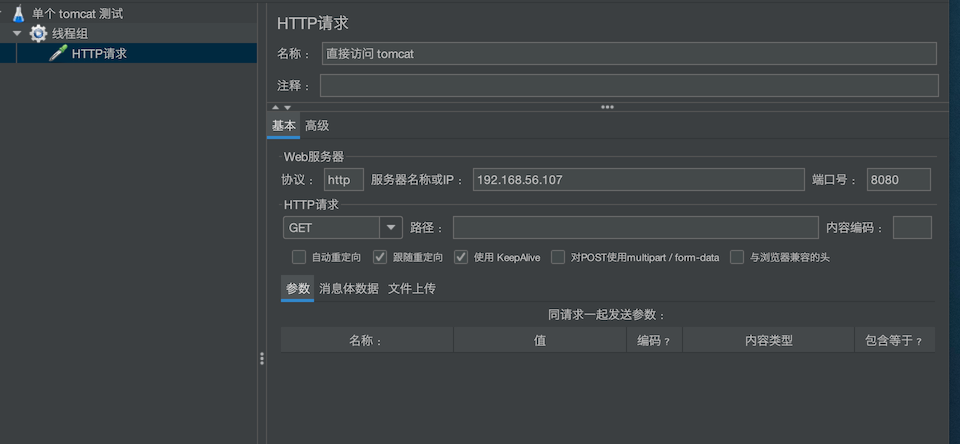Image resolution: width=960 pixels, height=444 pixels.
Task: Click the 内容类型 column header
Action: pyautogui.click(x=768, y=341)
